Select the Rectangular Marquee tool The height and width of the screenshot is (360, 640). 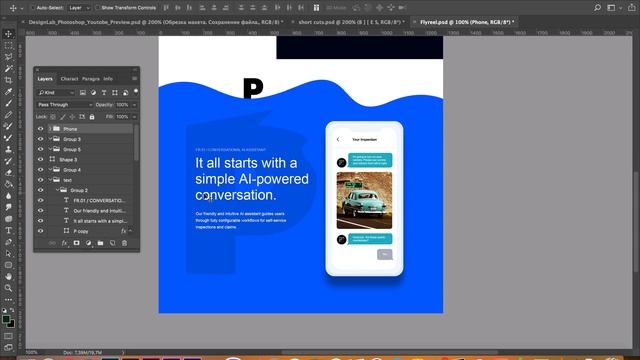coord(8,46)
